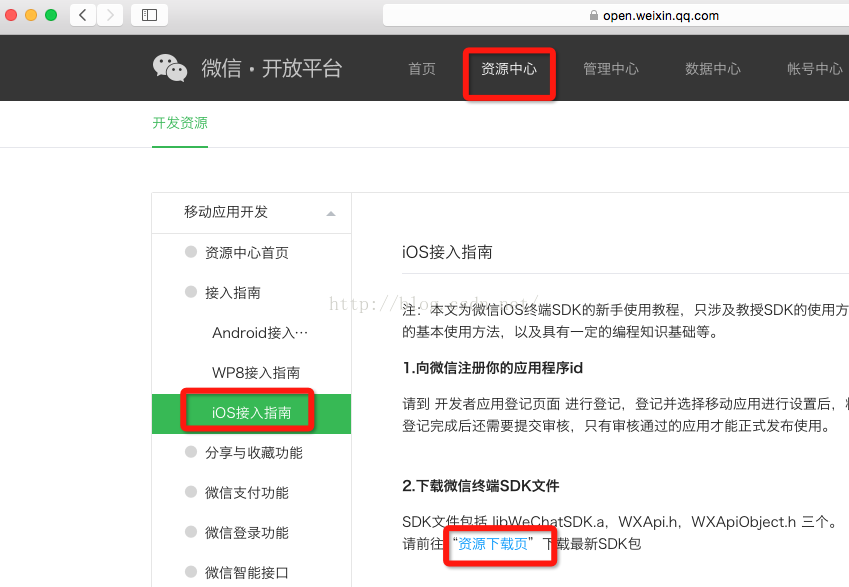The width and height of the screenshot is (849, 587).
Task: Expand 接入指南 in the sidebar
Action: click(x=233, y=293)
